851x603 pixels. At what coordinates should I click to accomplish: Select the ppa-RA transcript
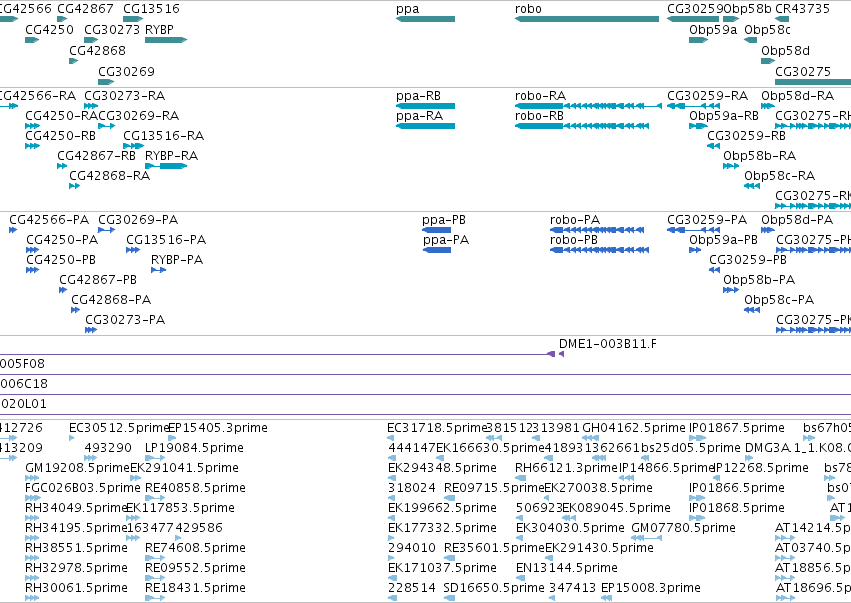point(426,126)
